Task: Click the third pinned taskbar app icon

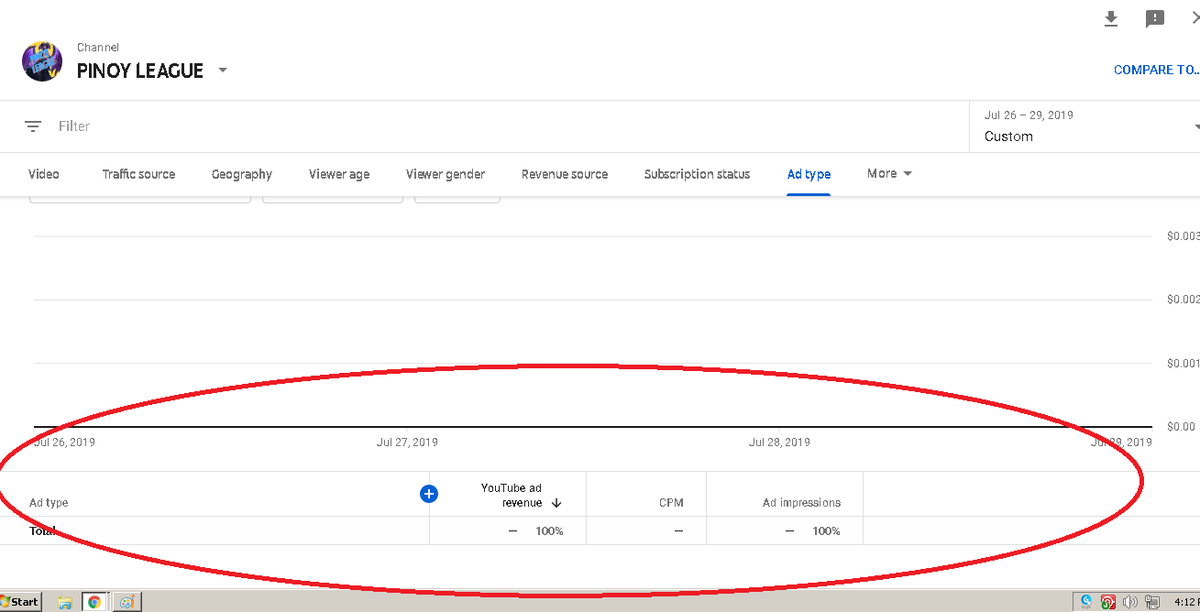Action: (x=127, y=602)
